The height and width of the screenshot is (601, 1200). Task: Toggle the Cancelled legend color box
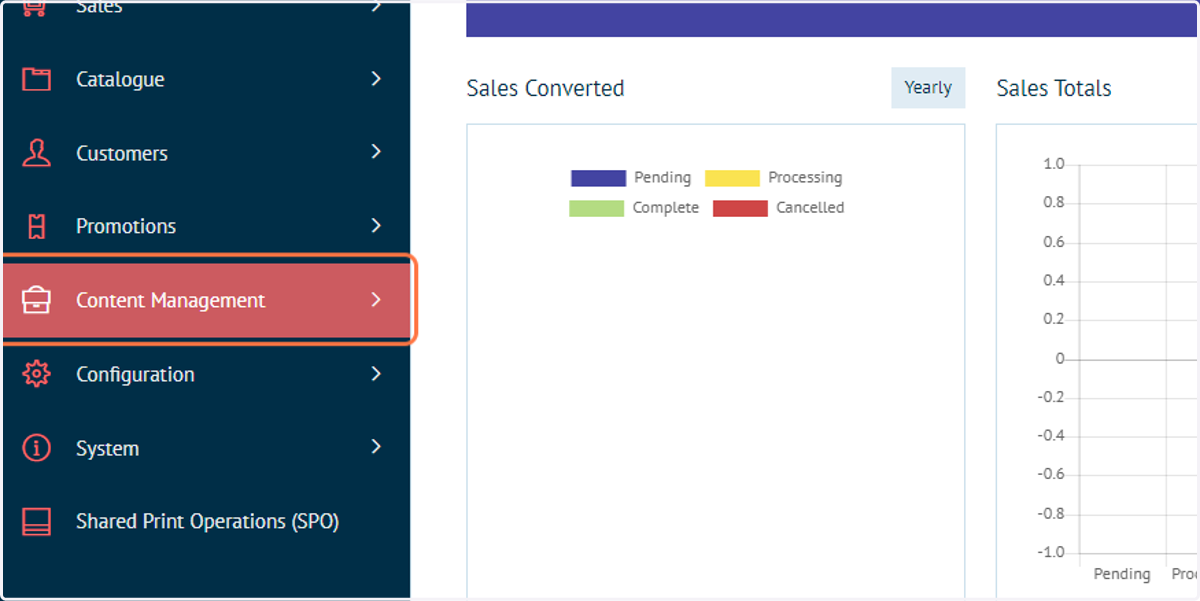740,208
